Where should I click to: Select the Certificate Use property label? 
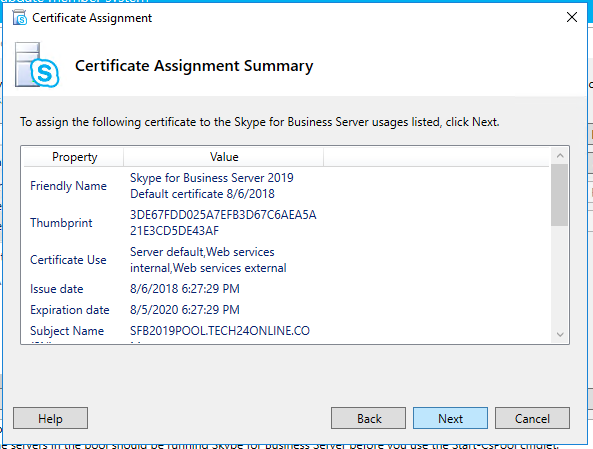[x=68, y=260]
